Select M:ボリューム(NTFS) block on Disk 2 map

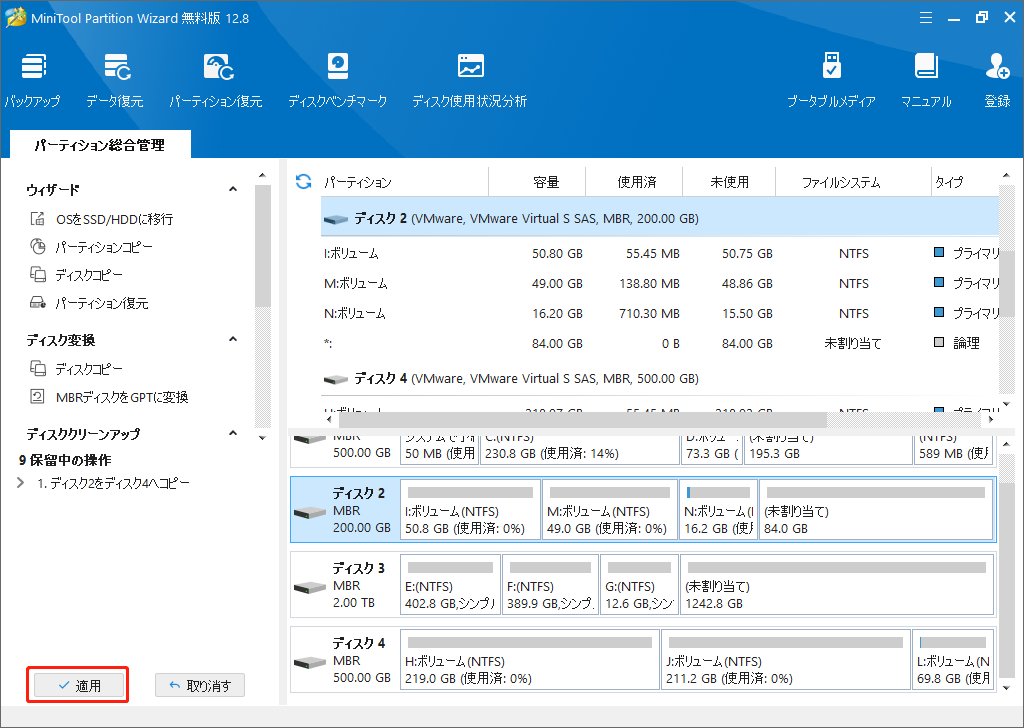click(x=610, y=509)
